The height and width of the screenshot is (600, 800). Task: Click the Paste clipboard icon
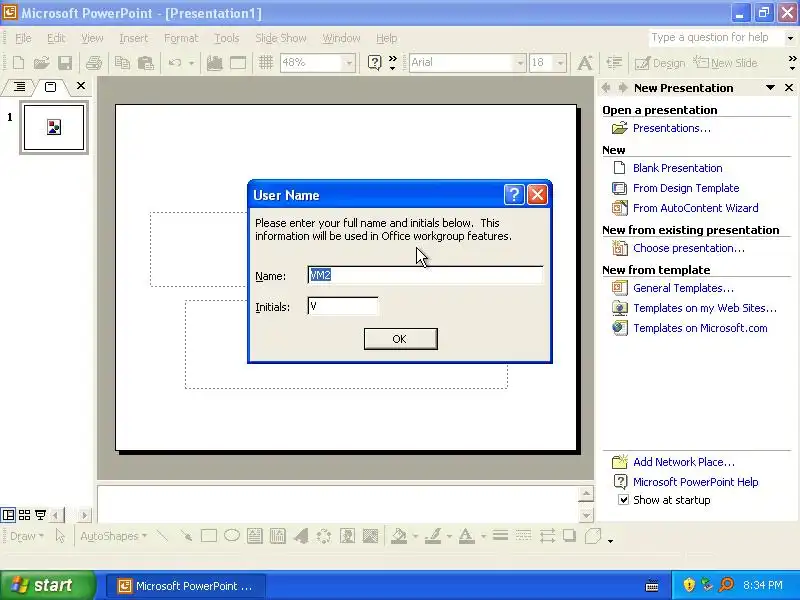(146, 63)
